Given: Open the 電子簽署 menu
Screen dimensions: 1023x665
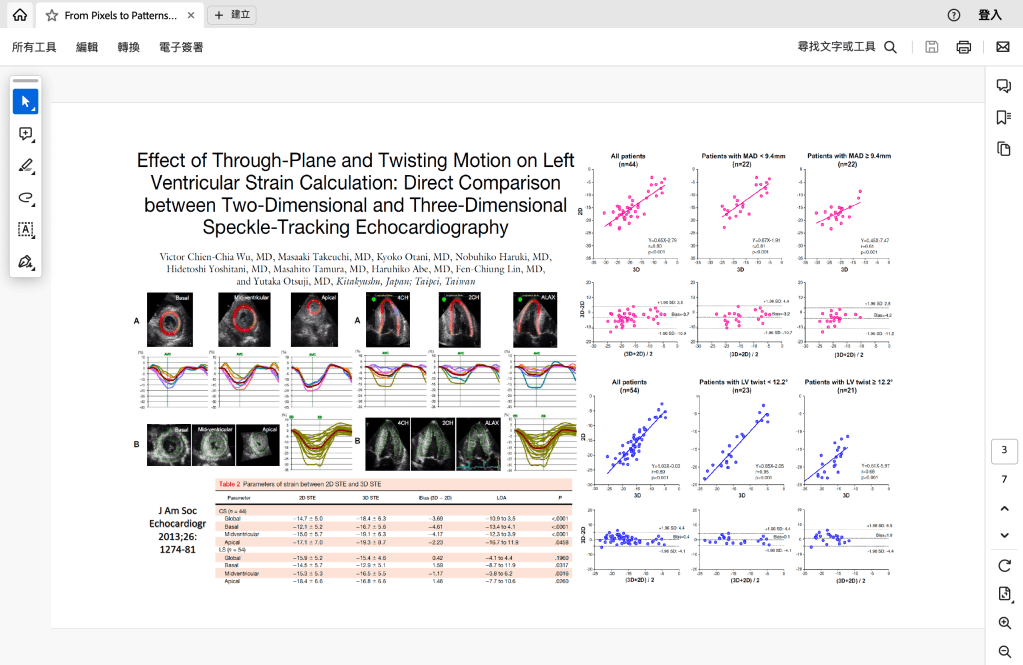Looking at the screenshot, I should (181, 47).
